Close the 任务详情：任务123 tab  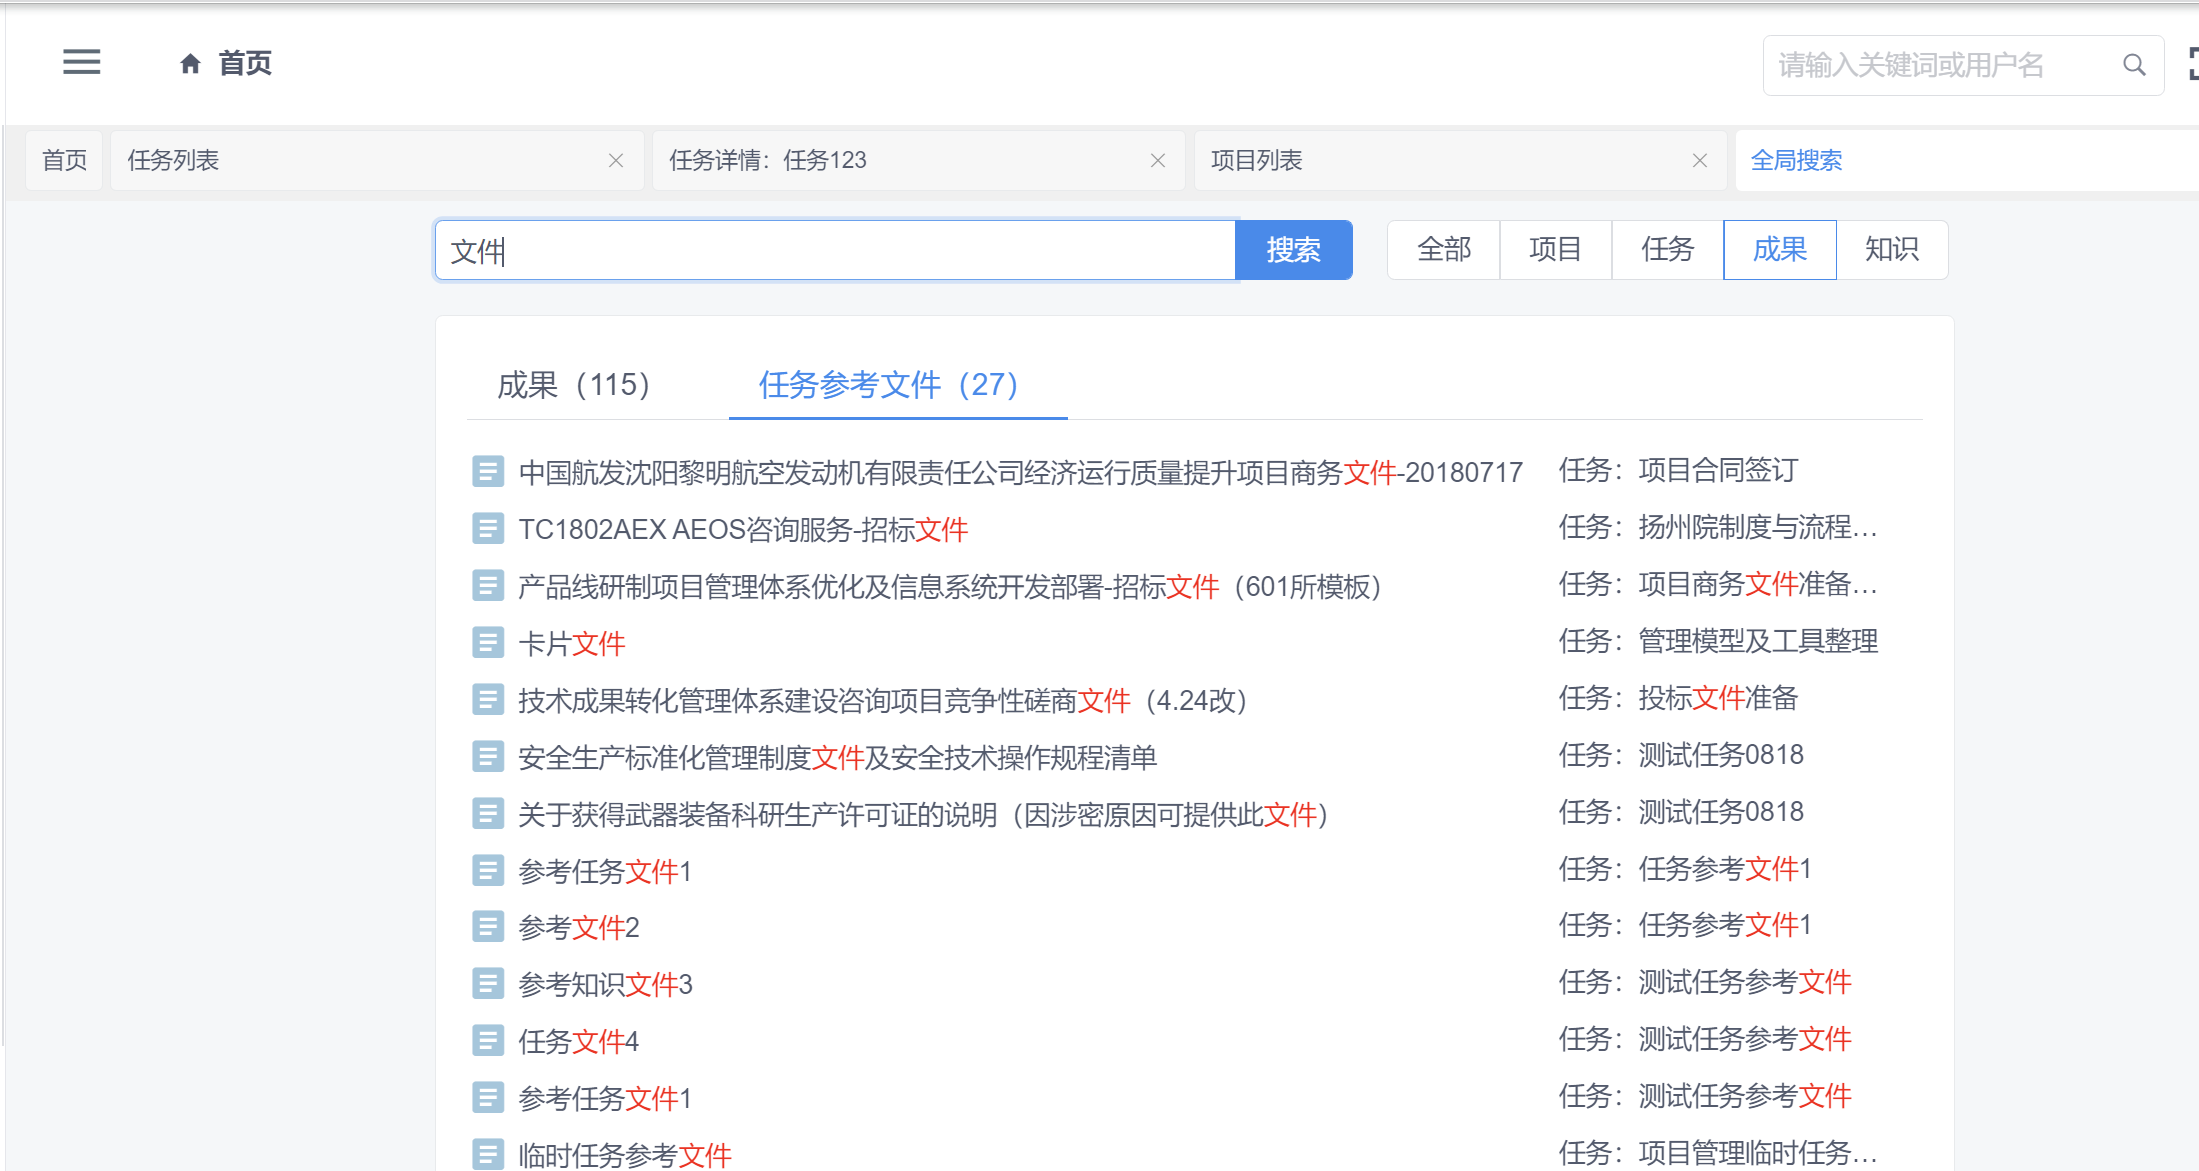click(1158, 160)
